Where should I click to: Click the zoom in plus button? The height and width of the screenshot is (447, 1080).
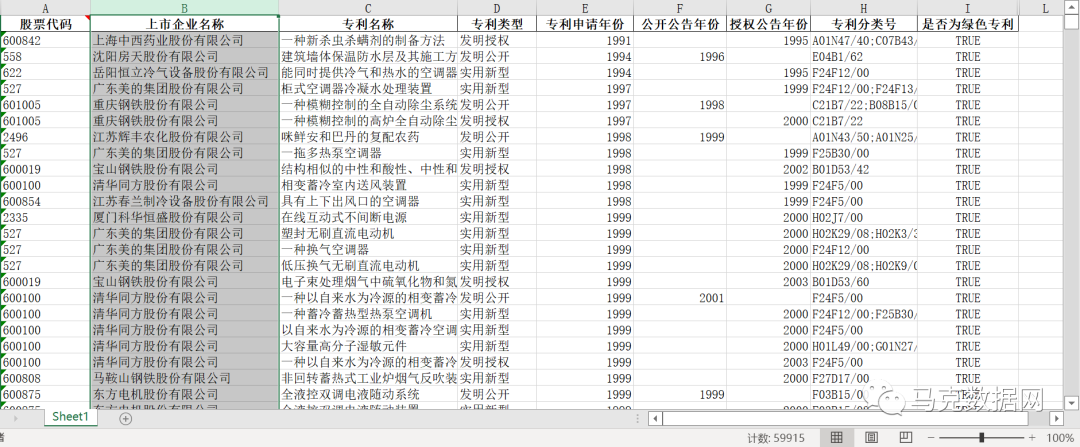pyautogui.click(x=1032, y=437)
